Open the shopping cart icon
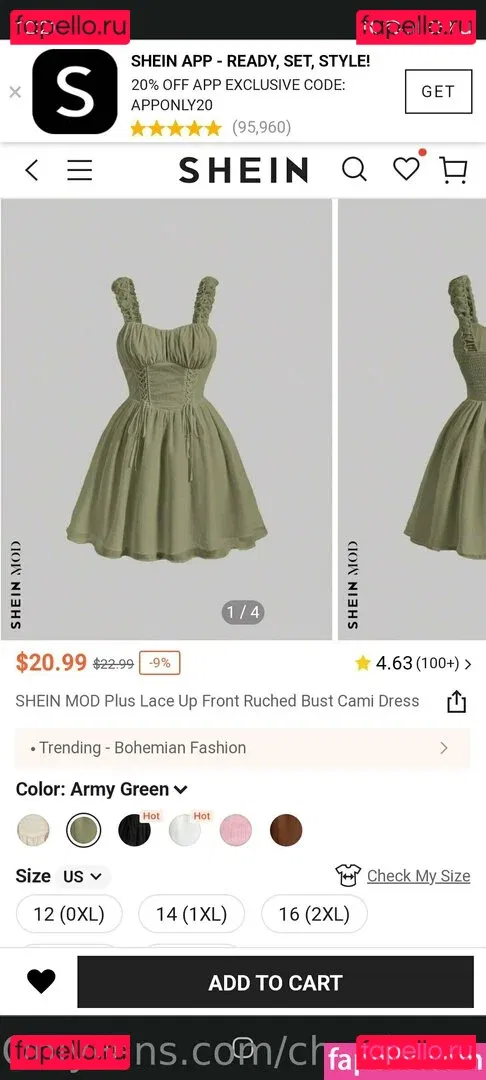Viewport: 486px width, 1080px height. pyautogui.click(x=454, y=169)
